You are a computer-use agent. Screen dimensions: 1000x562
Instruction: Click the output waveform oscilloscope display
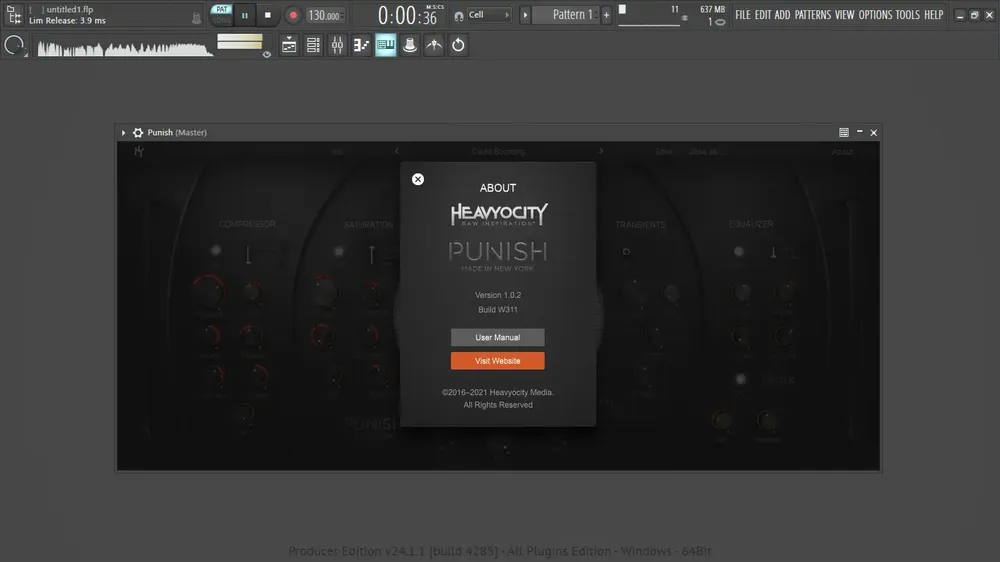click(124, 47)
